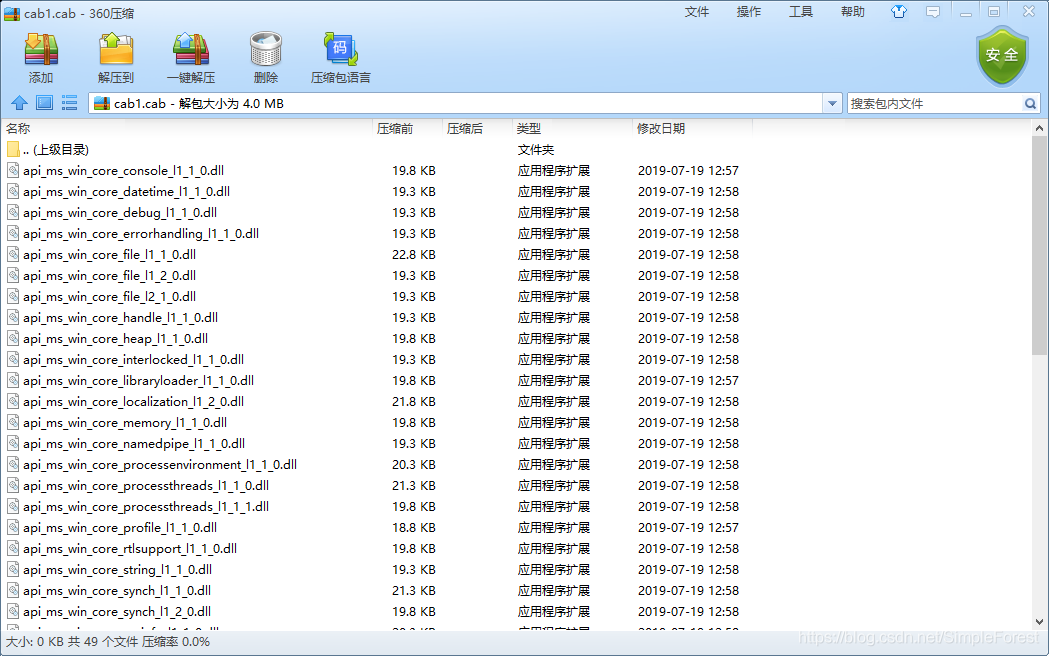Click file icon of api_ms_win_core_debug_l1_1_0.dll
This screenshot has height=656, width=1049.
(13, 213)
